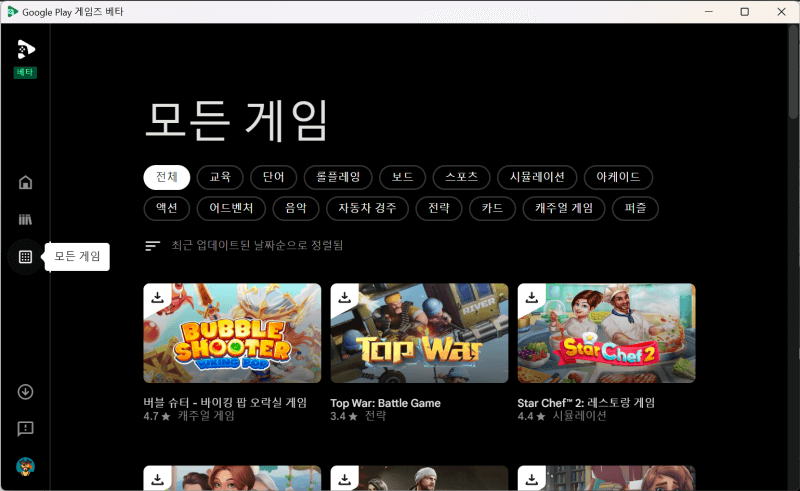
Task: Open the Star Chef 2 game thumbnail
Action: tap(606, 333)
